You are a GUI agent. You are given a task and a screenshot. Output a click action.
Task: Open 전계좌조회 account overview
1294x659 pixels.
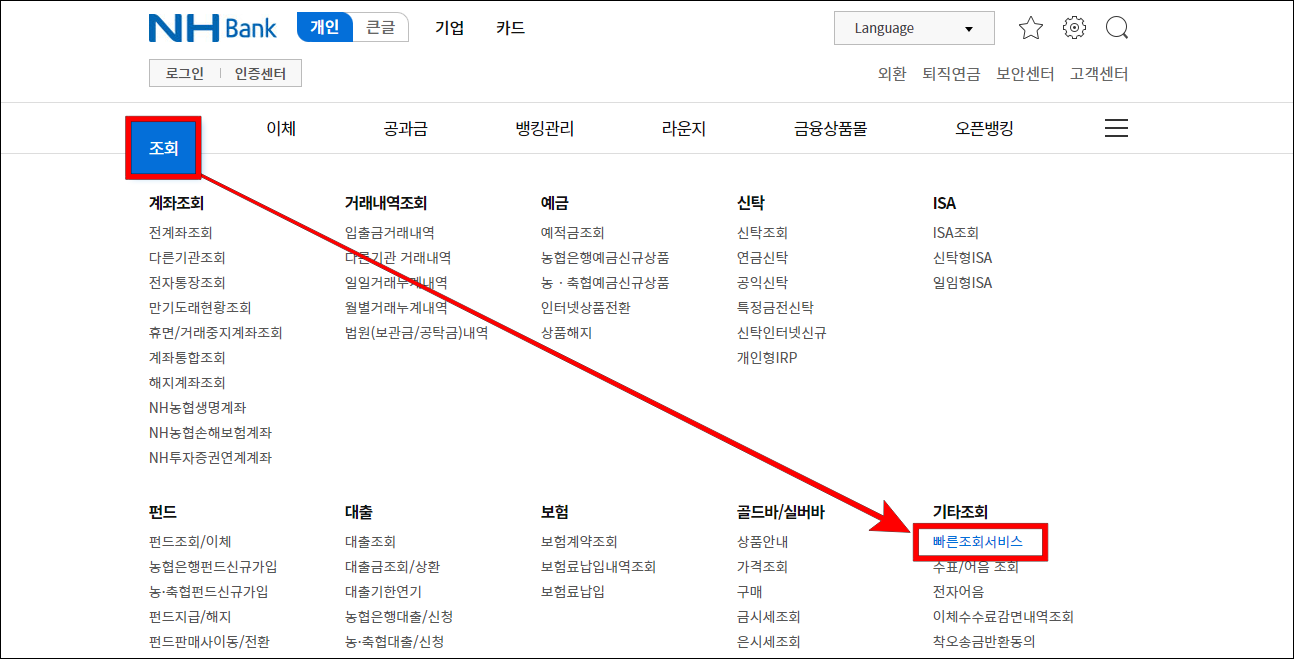click(x=180, y=230)
